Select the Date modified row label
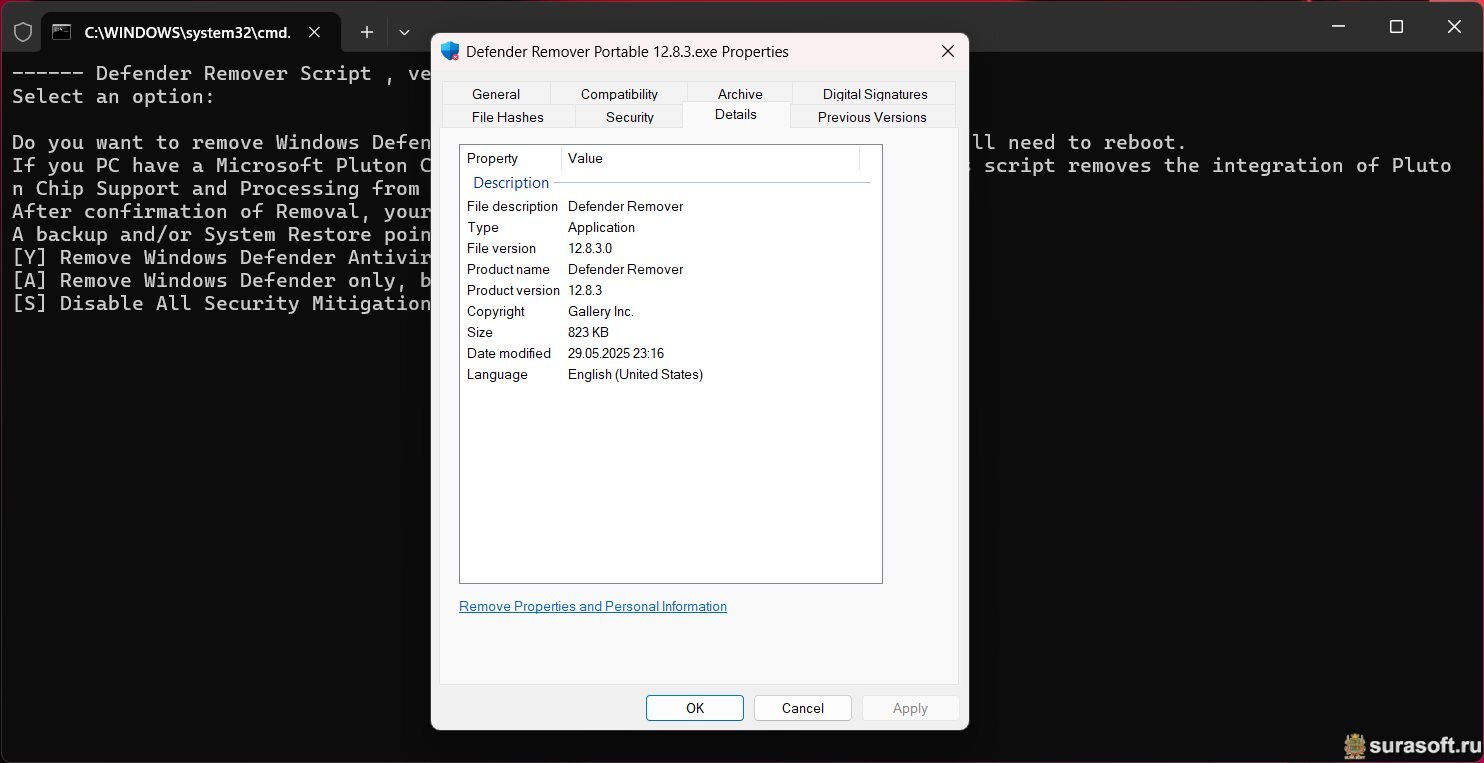 pyautogui.click(x=509, y=353)
